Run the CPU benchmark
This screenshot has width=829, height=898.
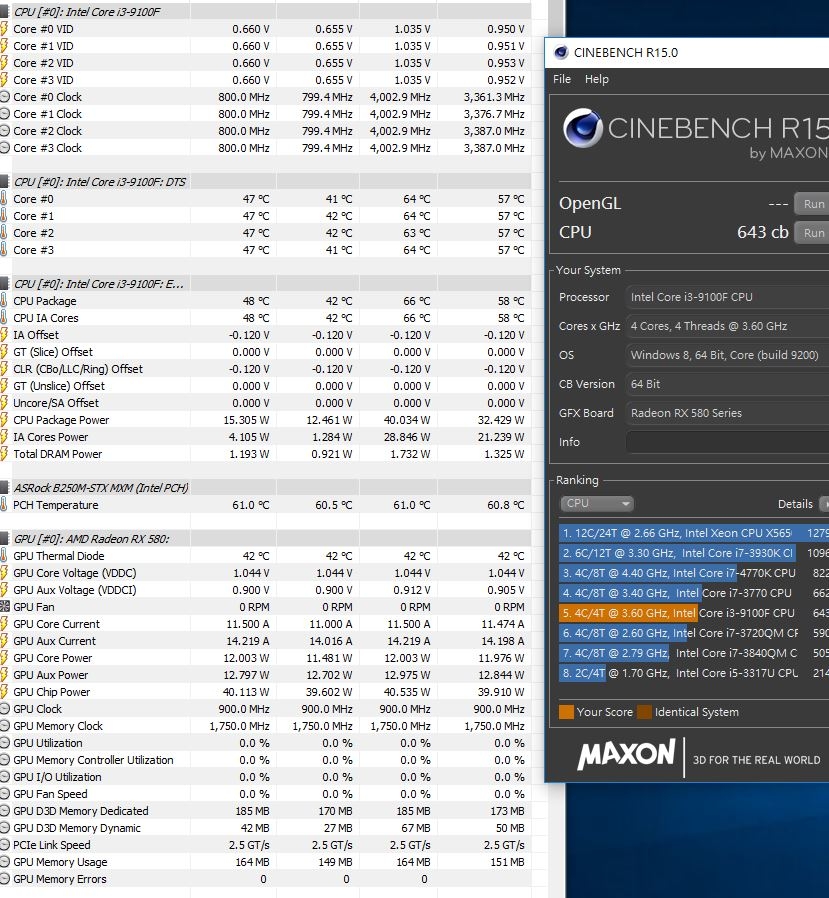point(813,233)
